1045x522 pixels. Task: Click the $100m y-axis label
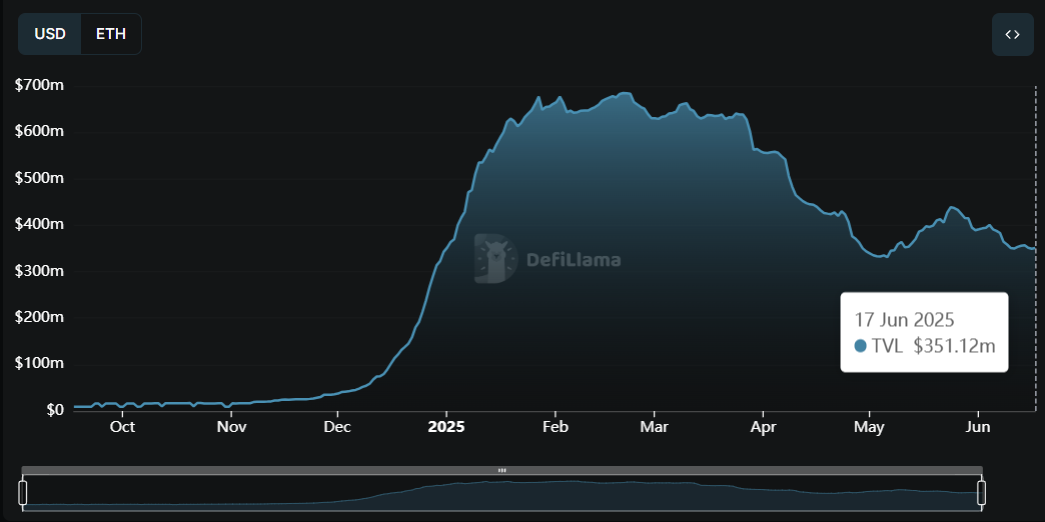point(39,364)
